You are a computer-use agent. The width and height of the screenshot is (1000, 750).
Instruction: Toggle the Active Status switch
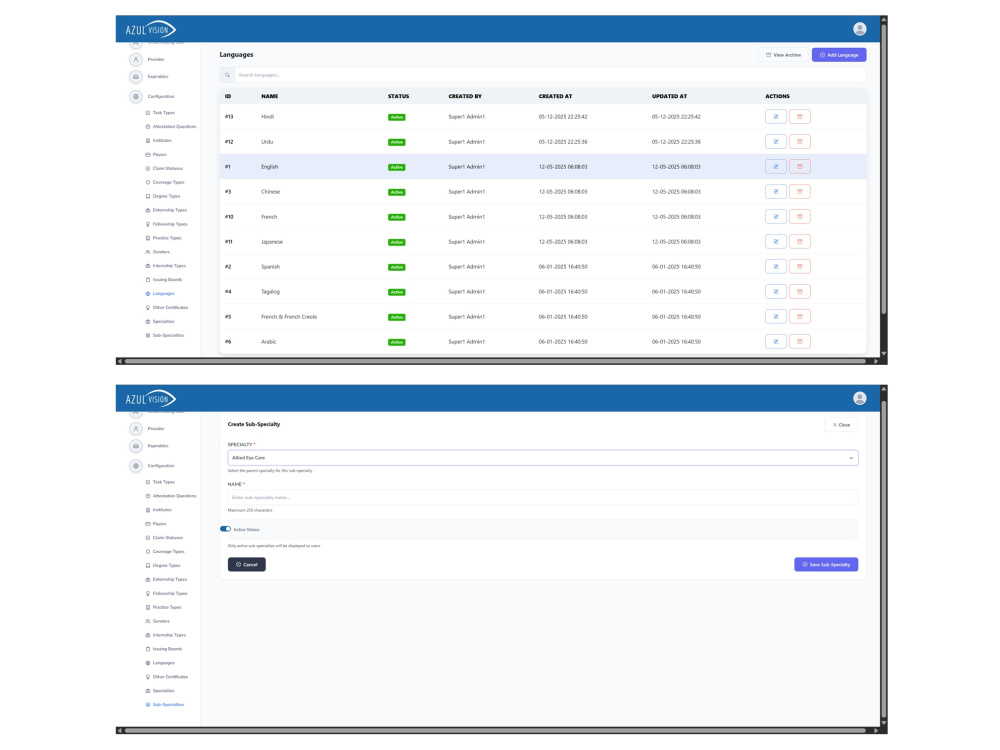(x=225, y=529)
